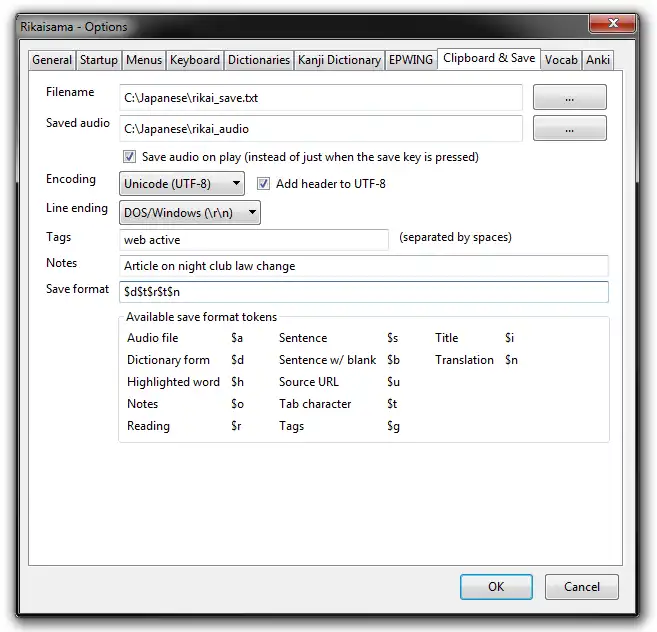The width and height of the screenshot is (657, 632).
Task: Click the $o notes token
Action: click(237, 404)
